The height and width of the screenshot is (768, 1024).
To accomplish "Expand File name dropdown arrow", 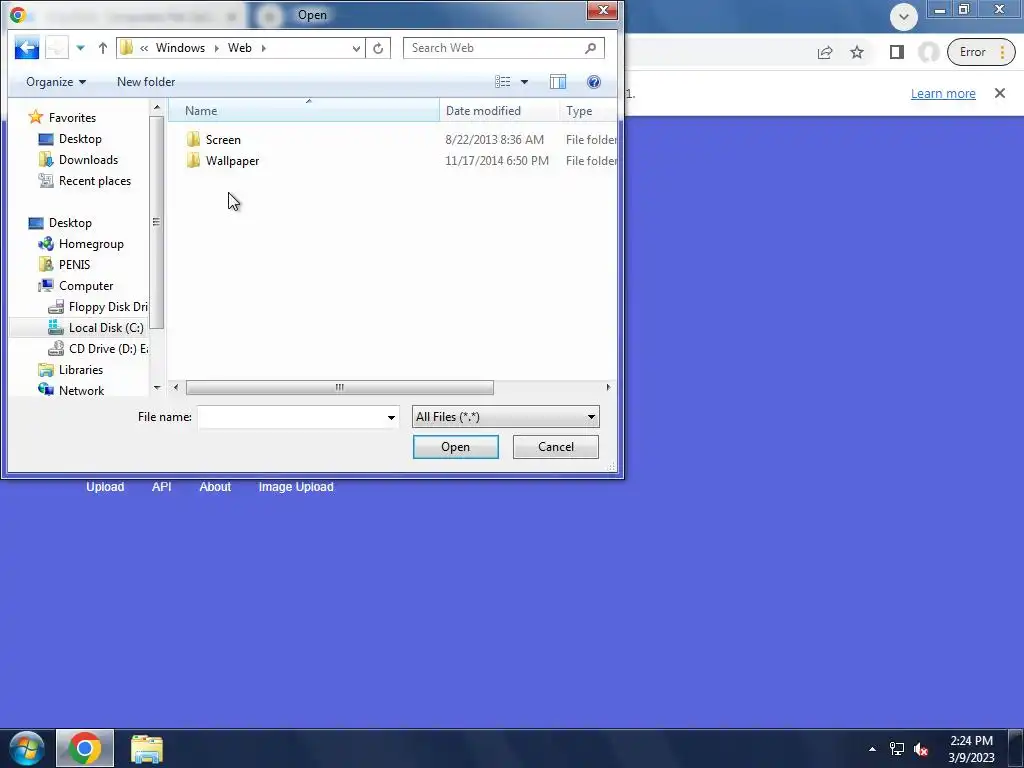I will [x=391, y=417].
